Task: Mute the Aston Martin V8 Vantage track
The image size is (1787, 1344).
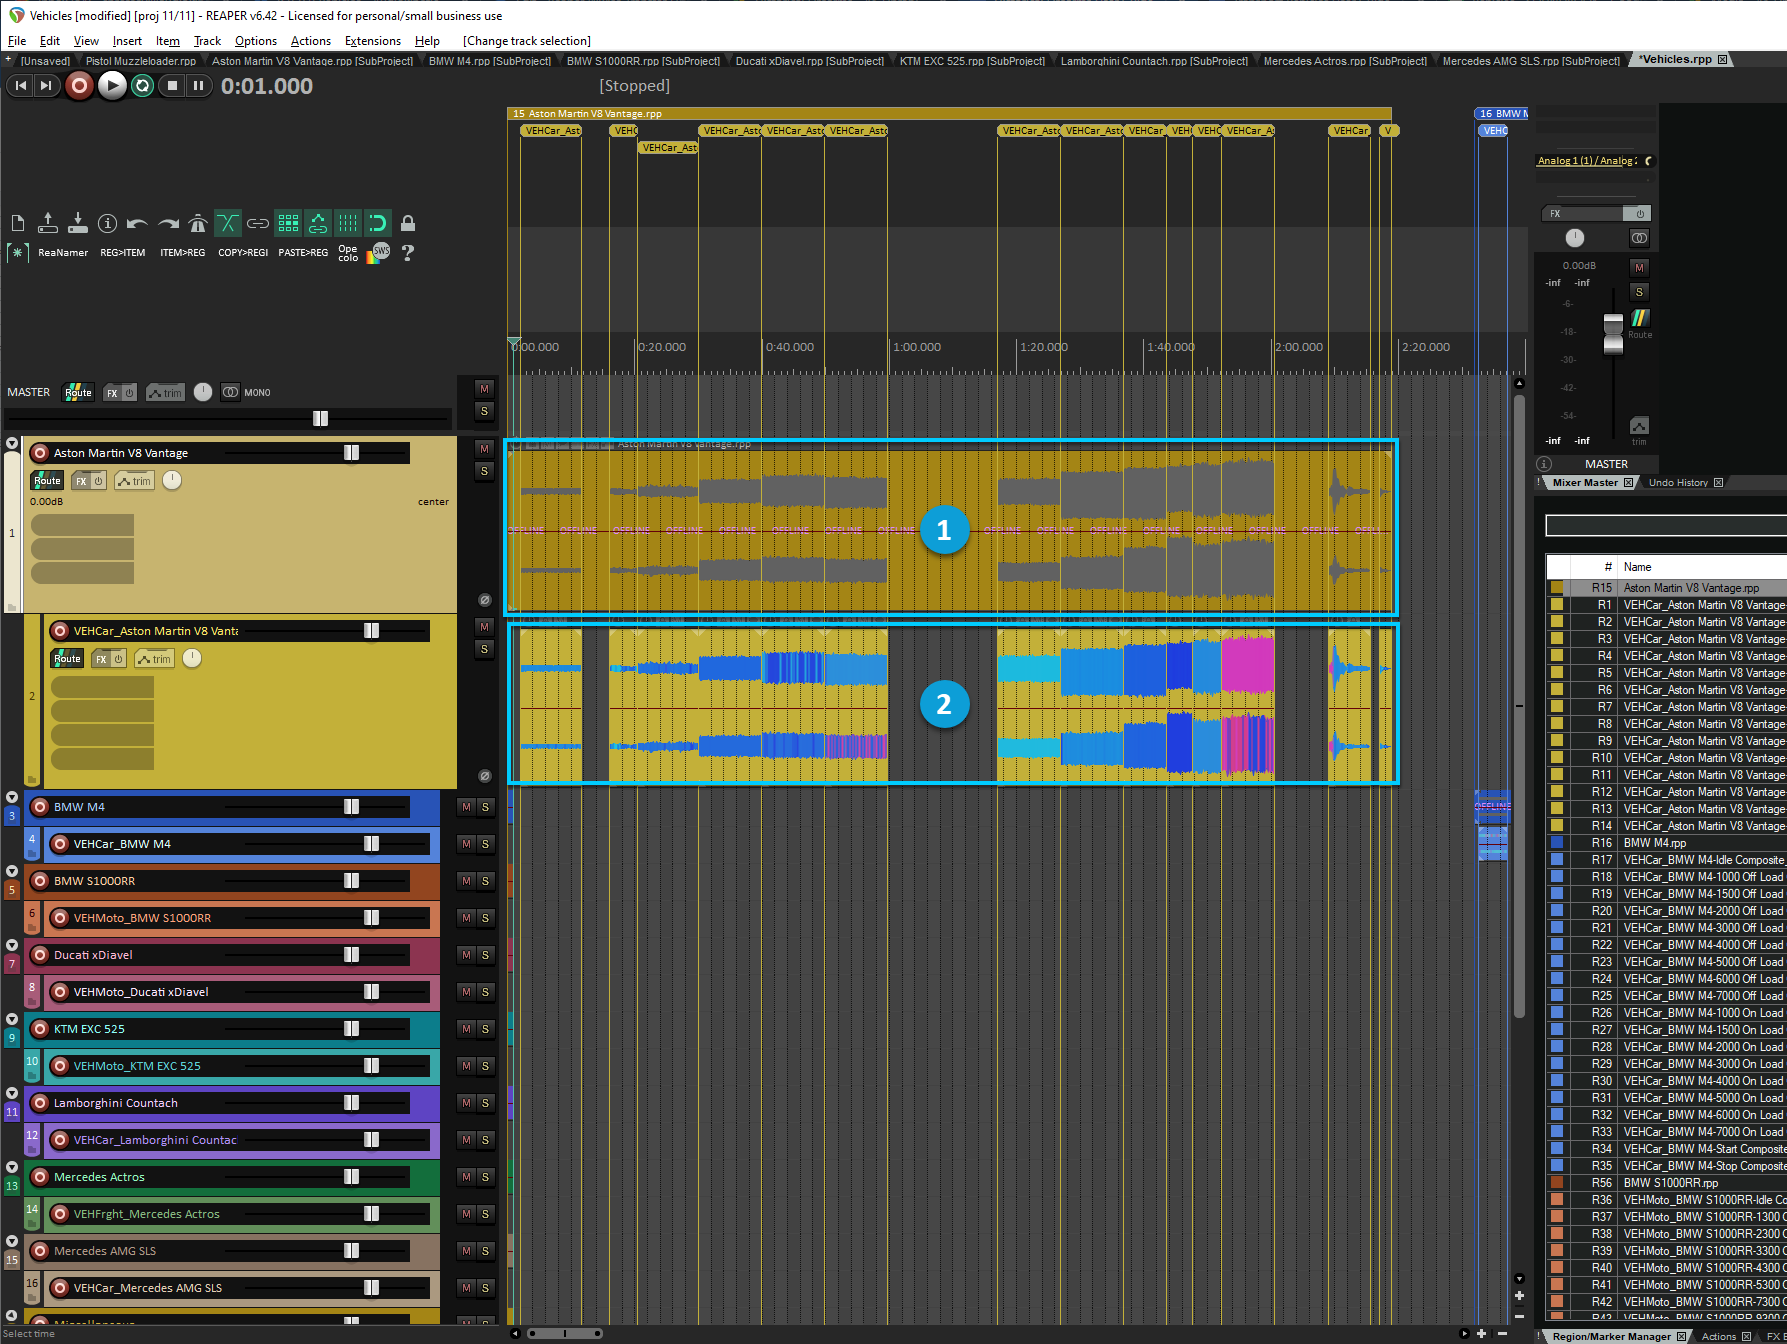Action: point(485,449)
